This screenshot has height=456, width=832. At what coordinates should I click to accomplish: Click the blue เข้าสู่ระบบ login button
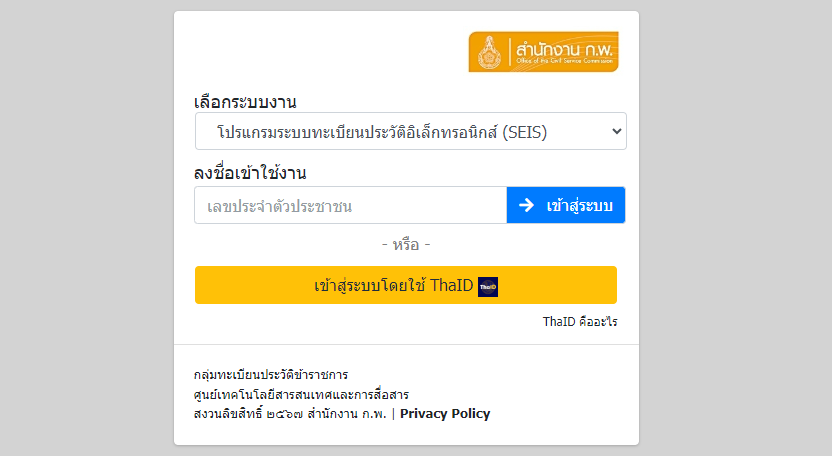point(566,205)
